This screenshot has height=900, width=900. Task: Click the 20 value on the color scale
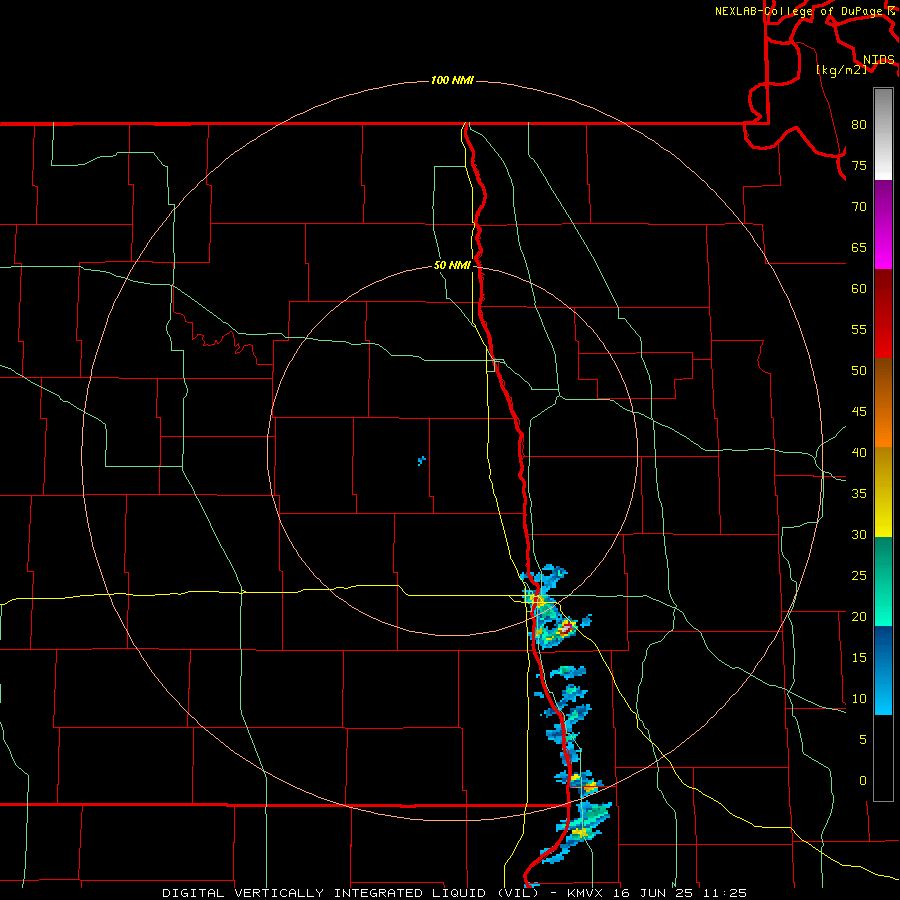click(859, 616)
